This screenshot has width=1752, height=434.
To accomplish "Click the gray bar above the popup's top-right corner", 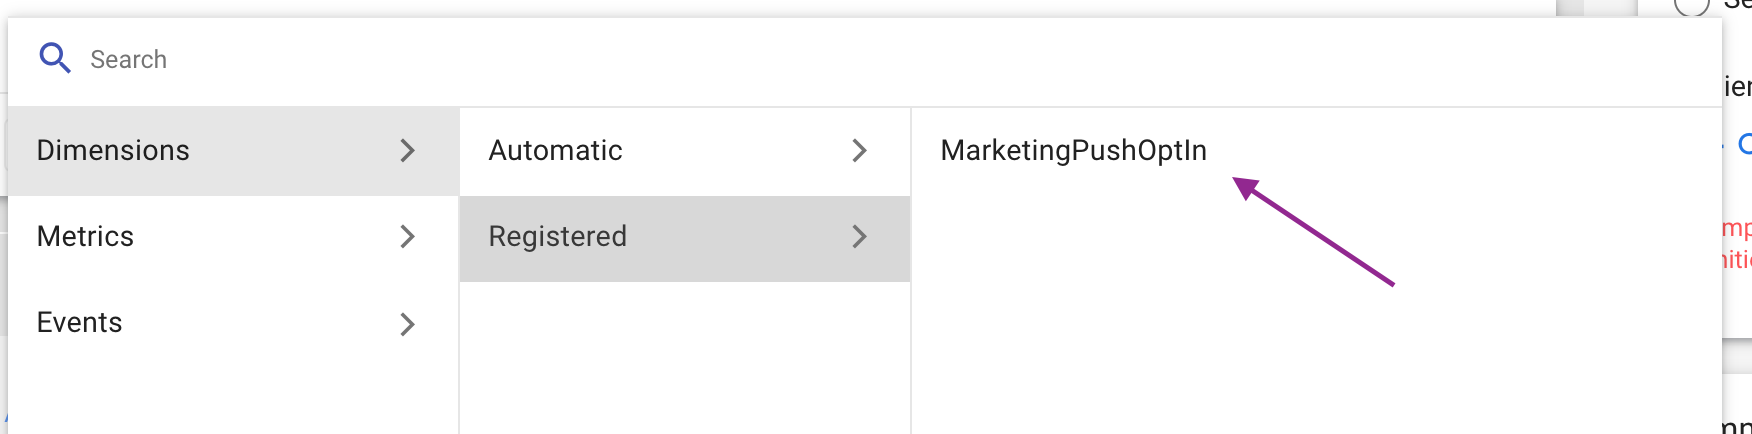I will pos(1596,8).
